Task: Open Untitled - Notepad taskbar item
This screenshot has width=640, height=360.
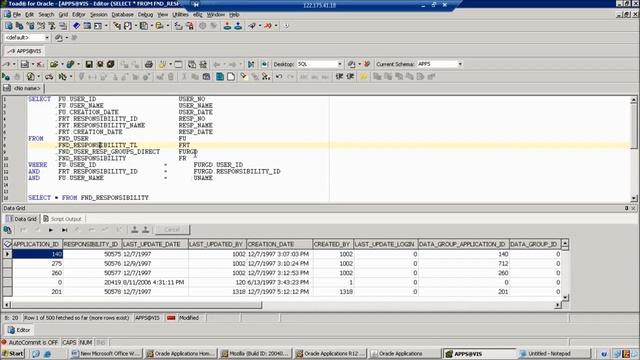Action: 554,353
